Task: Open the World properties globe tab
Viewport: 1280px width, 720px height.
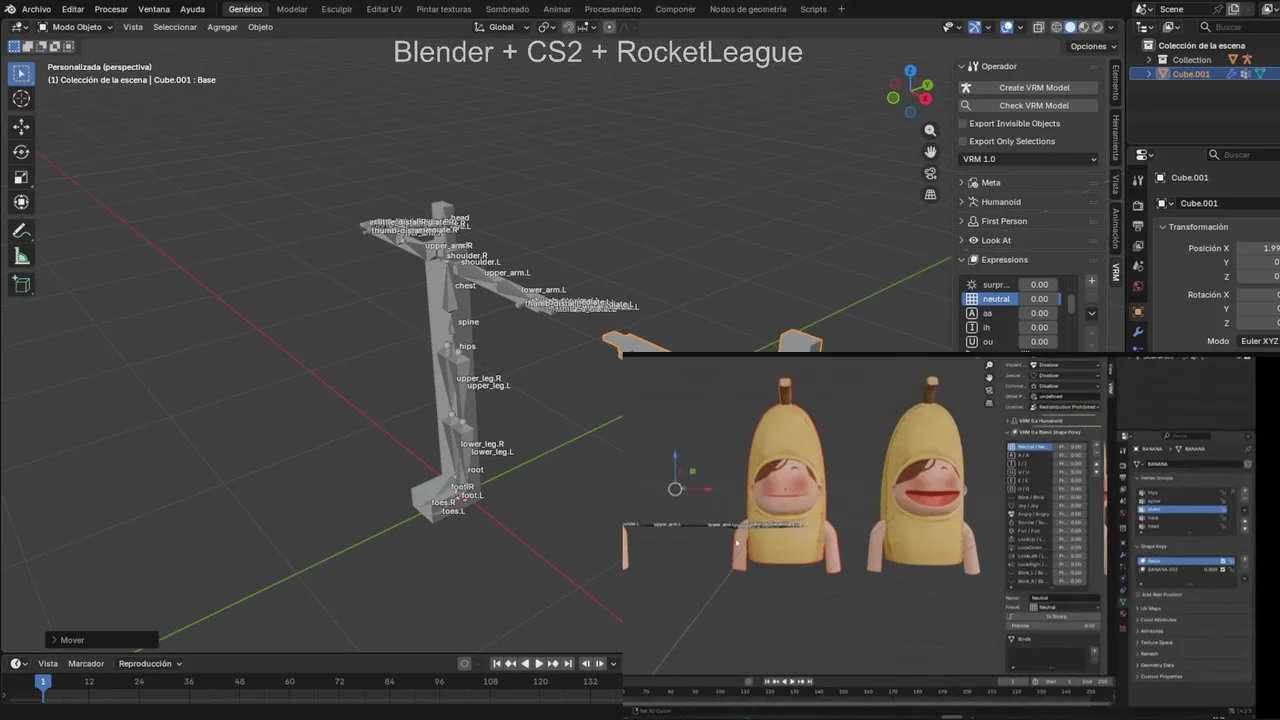Action: (1138, 287)
